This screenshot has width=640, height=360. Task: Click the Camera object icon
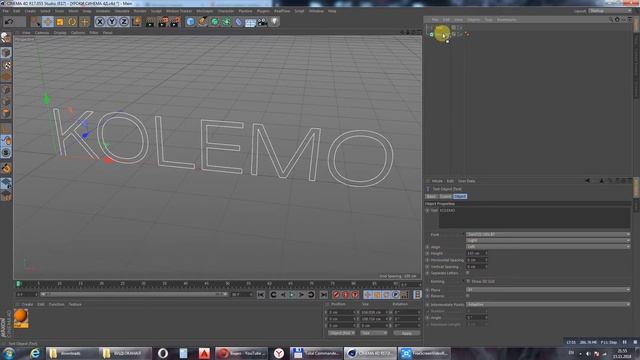click(x=262, y=22)
